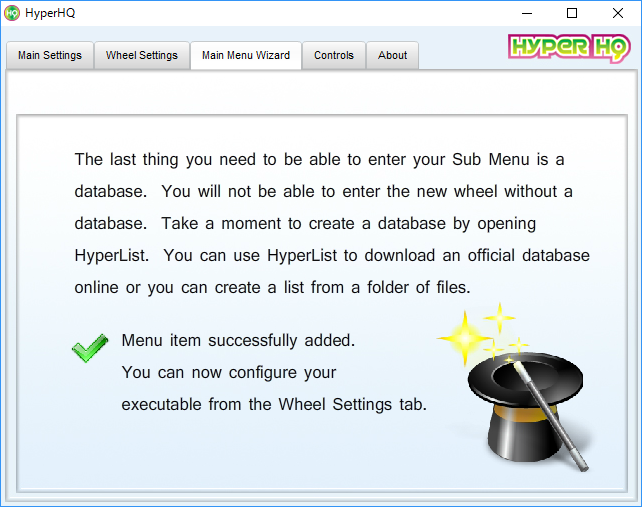Click the line starting 'The last thing you need'
The width and height of the screenshot is (642, 507).
319,160
